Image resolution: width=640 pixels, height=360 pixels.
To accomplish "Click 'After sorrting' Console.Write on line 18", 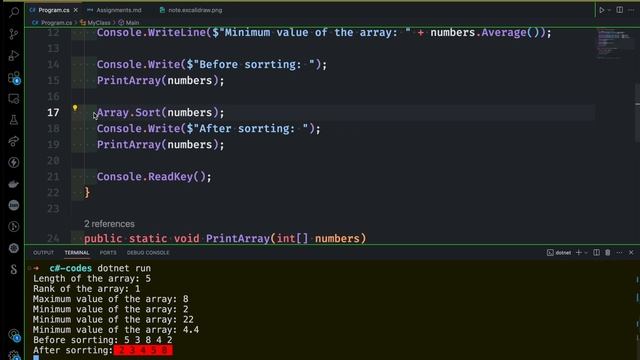I will (208, 129).
